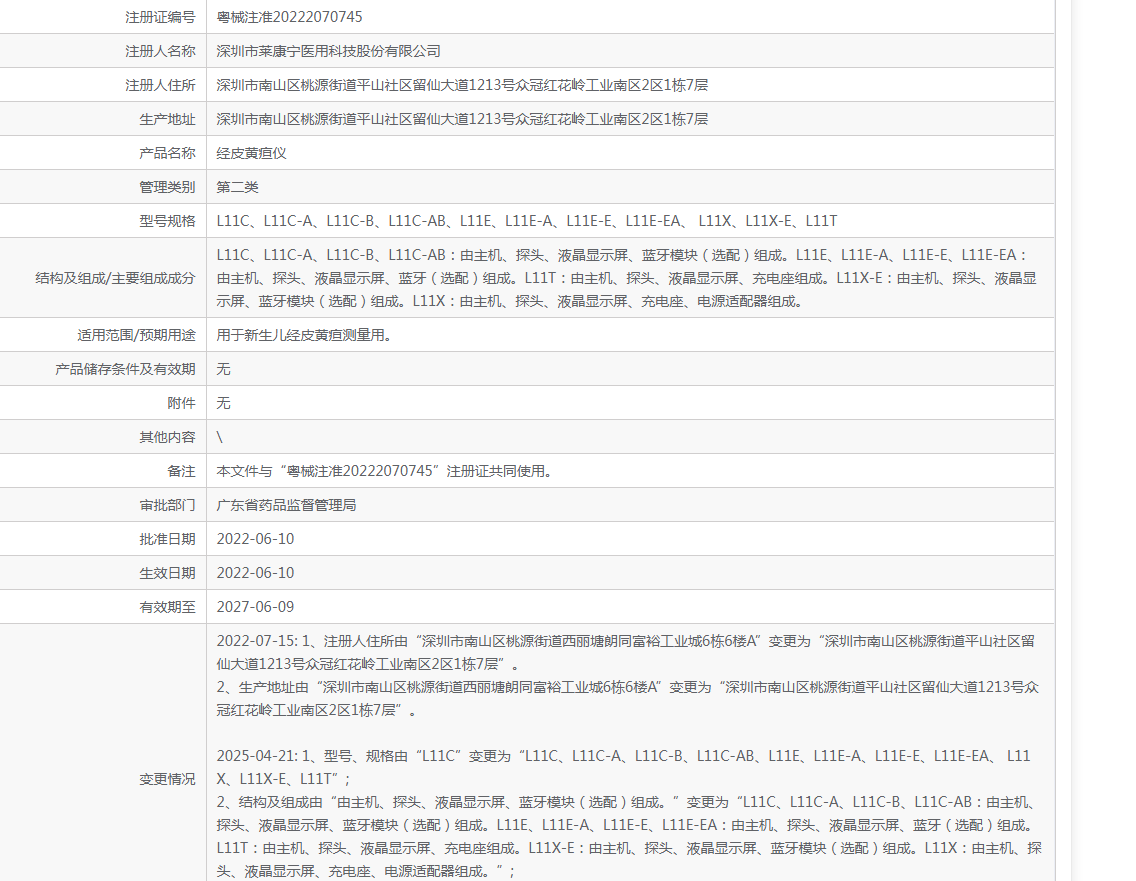Click the 管理类别 label
1136x881 pixels.
[167, 187]
